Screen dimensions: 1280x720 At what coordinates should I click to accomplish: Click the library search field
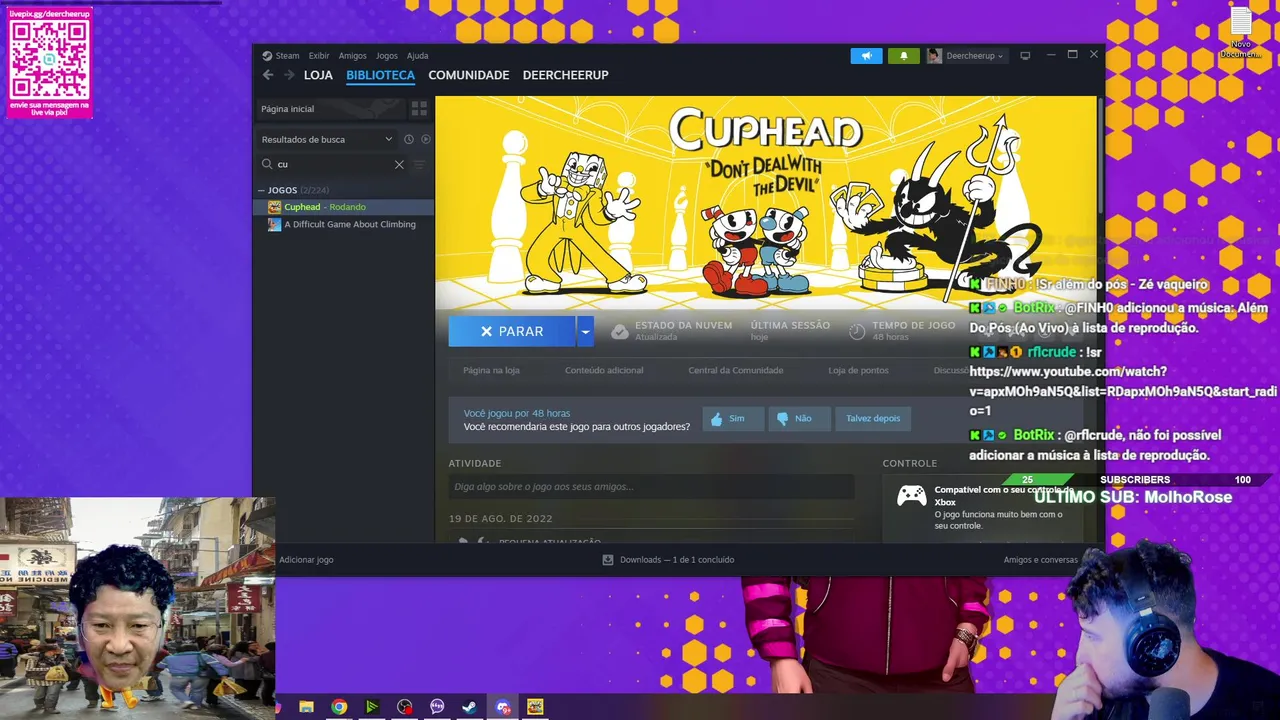pyautogui.click(x=332, y=164)
